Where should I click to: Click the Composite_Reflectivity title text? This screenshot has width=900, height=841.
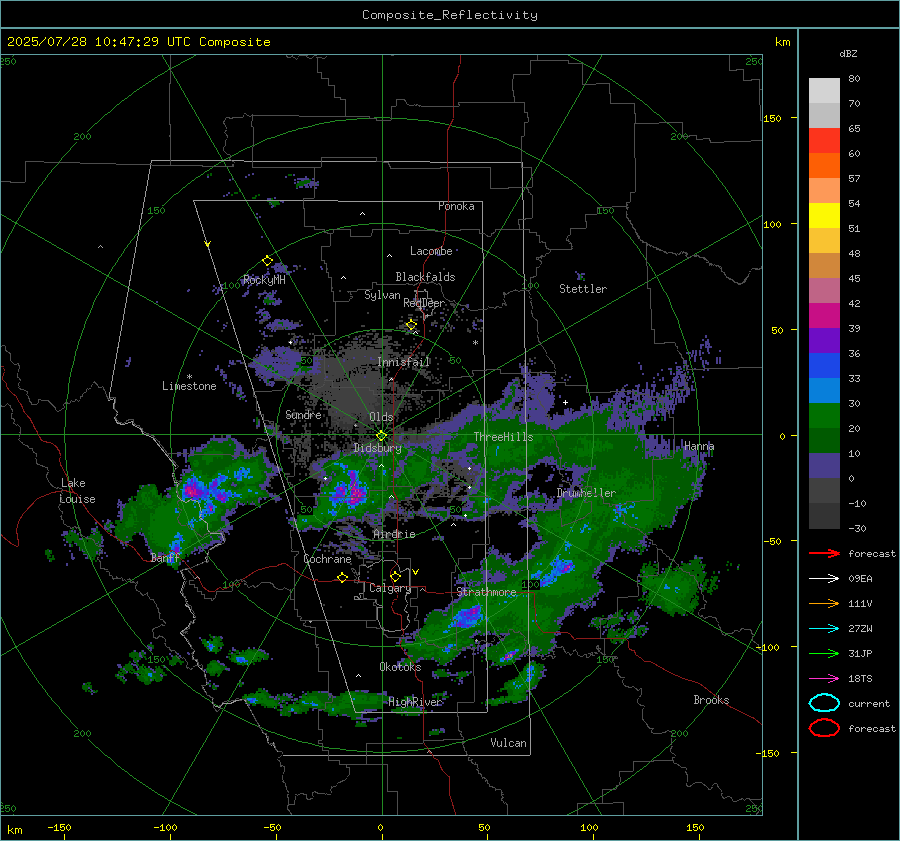click(450, 15)
